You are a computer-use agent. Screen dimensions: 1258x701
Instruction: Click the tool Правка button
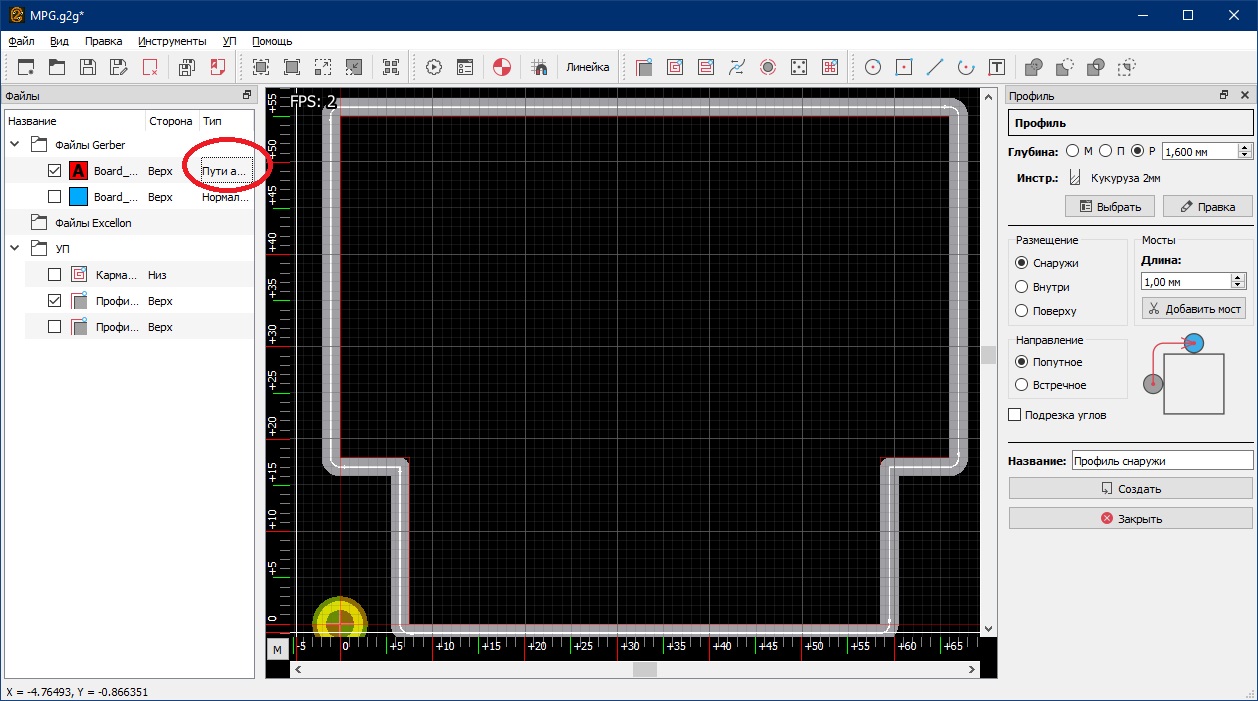pyautogui.click(x=1207, y=206)
